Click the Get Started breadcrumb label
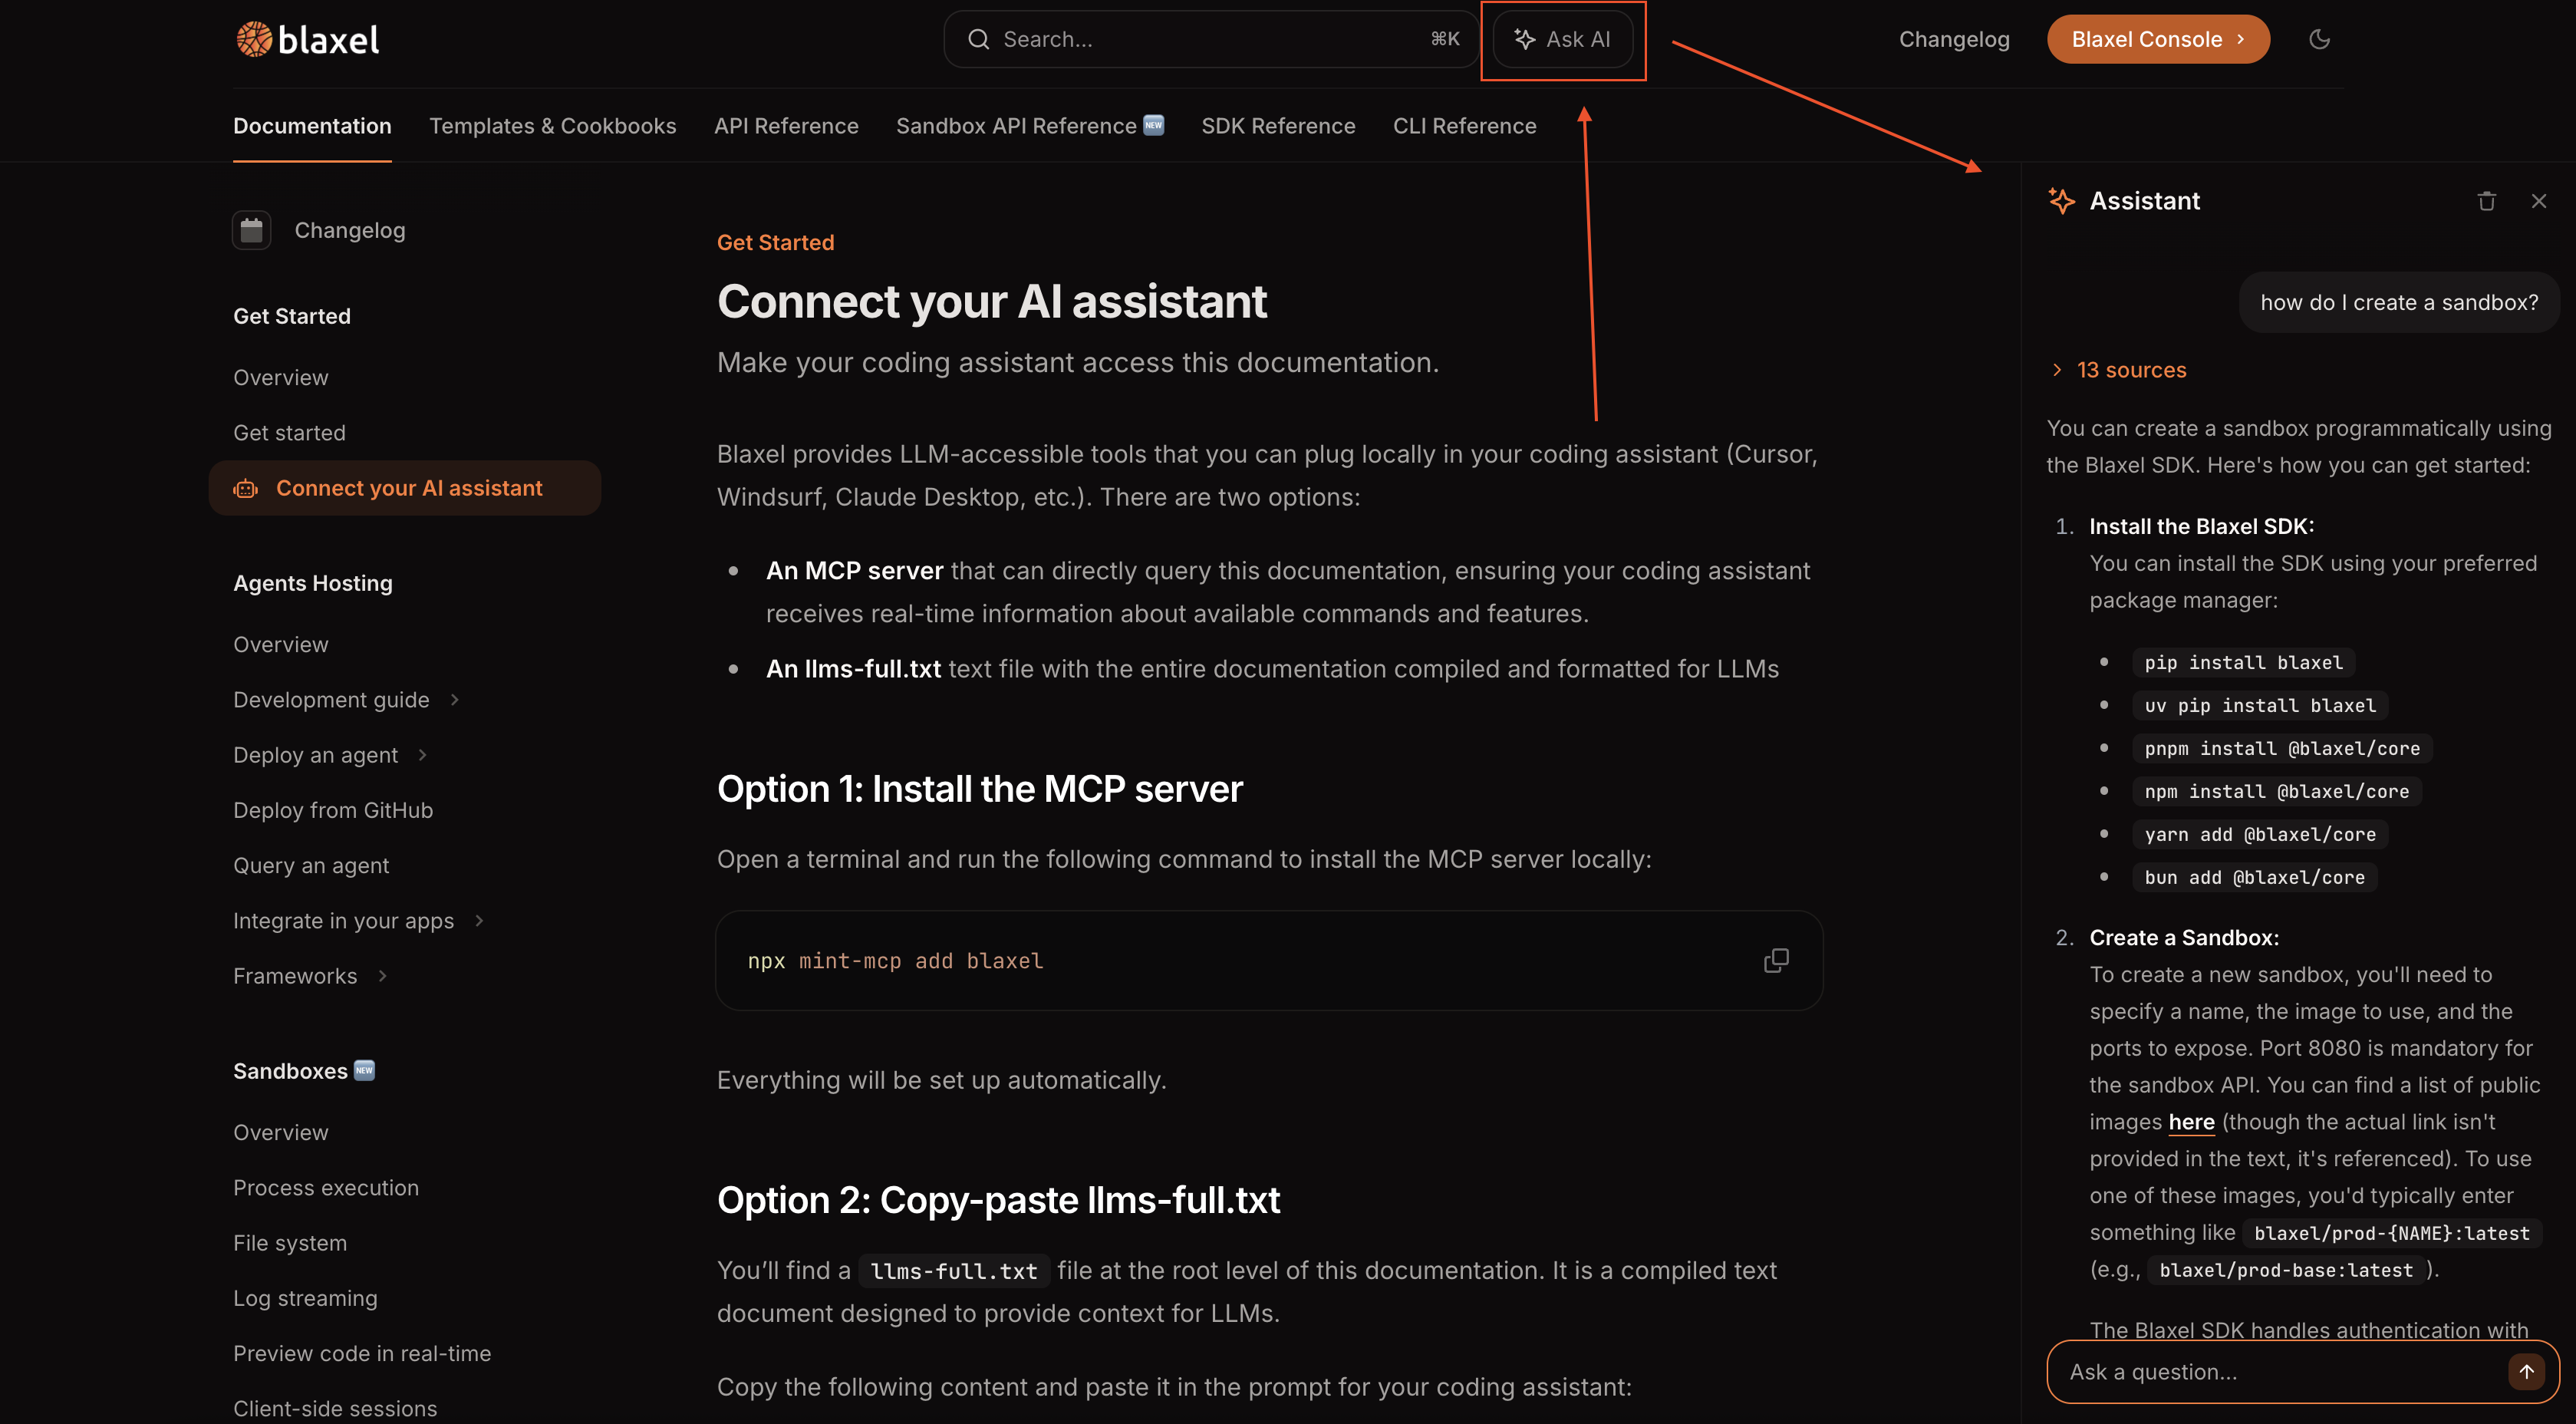 (775, 242)
